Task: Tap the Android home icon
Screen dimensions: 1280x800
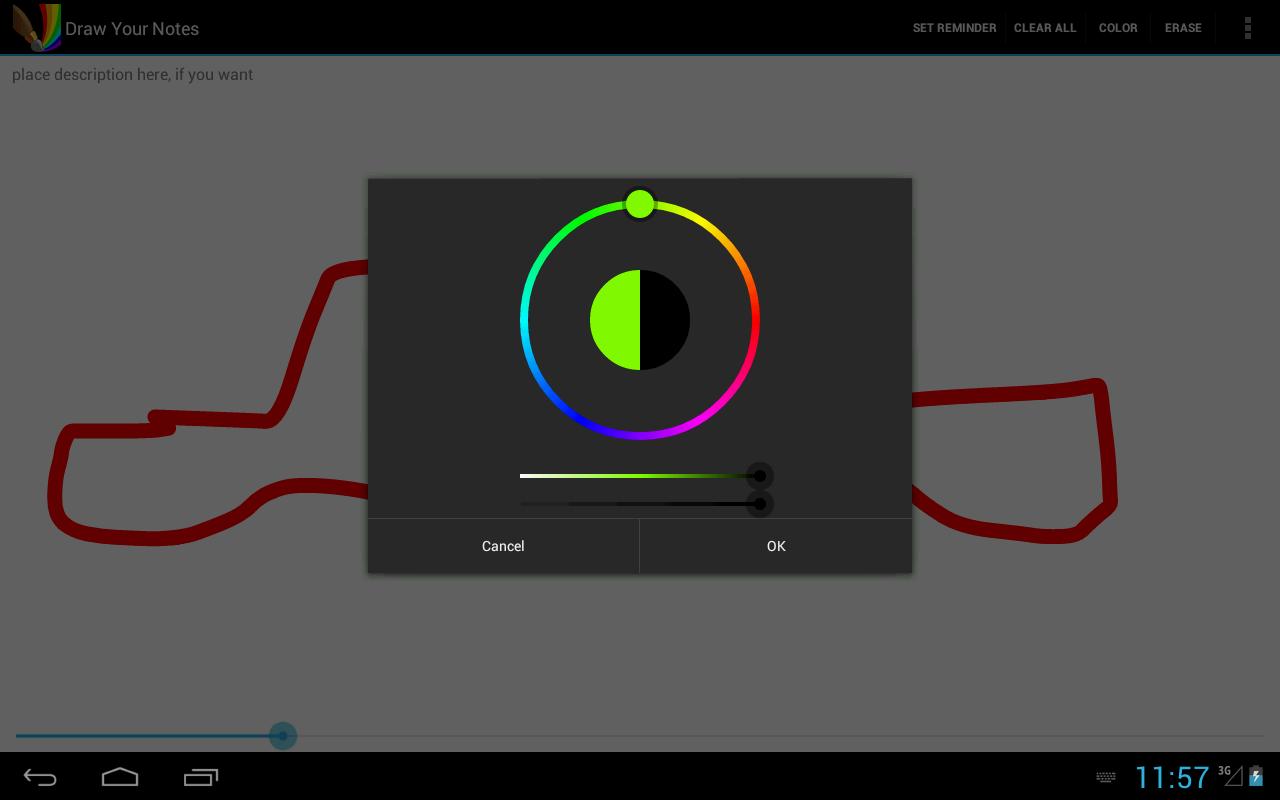Action: (x=120, y=777)
